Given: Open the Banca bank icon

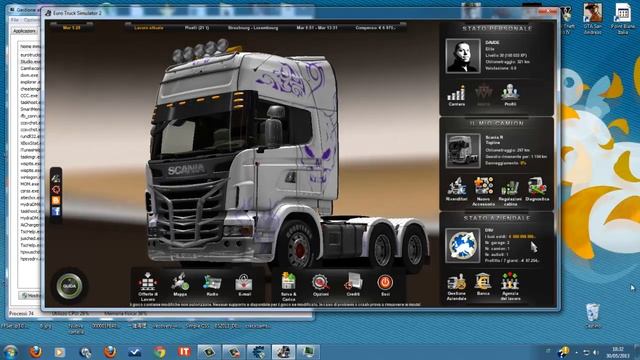Looking at the screenshot, I should (483, 284).
